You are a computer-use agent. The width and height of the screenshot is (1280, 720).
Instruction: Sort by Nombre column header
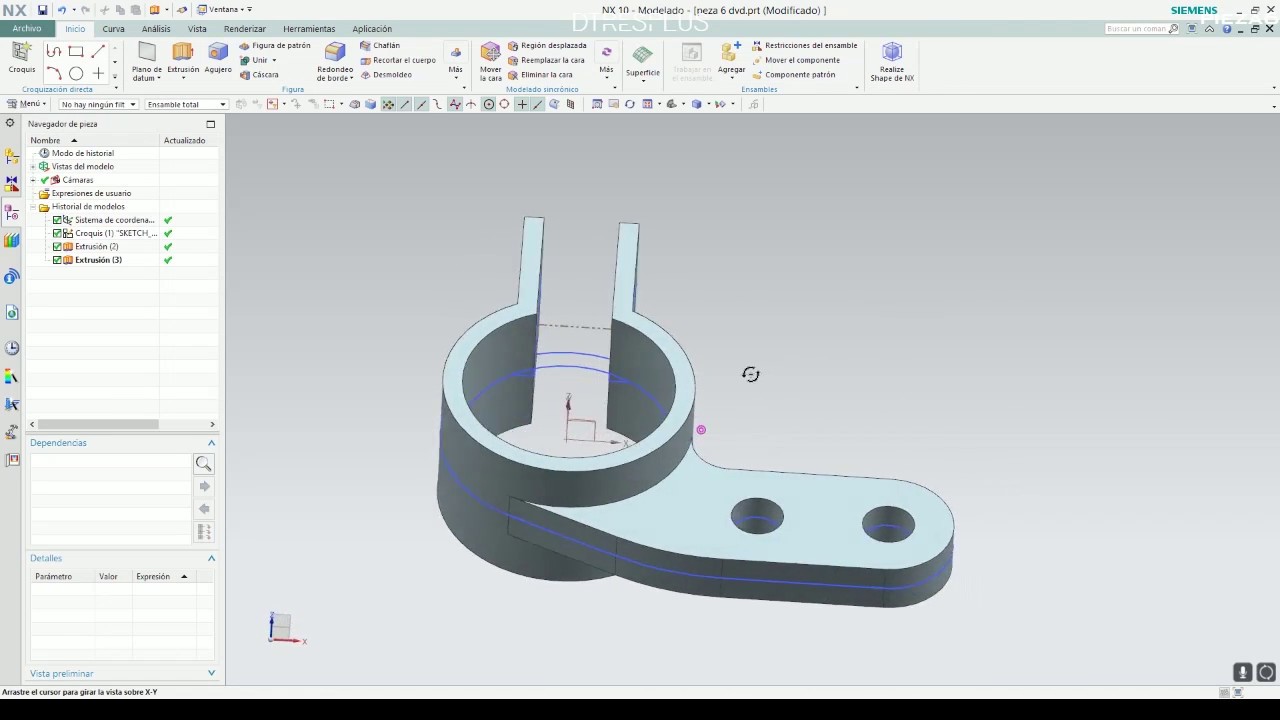(x=93, y=140)
